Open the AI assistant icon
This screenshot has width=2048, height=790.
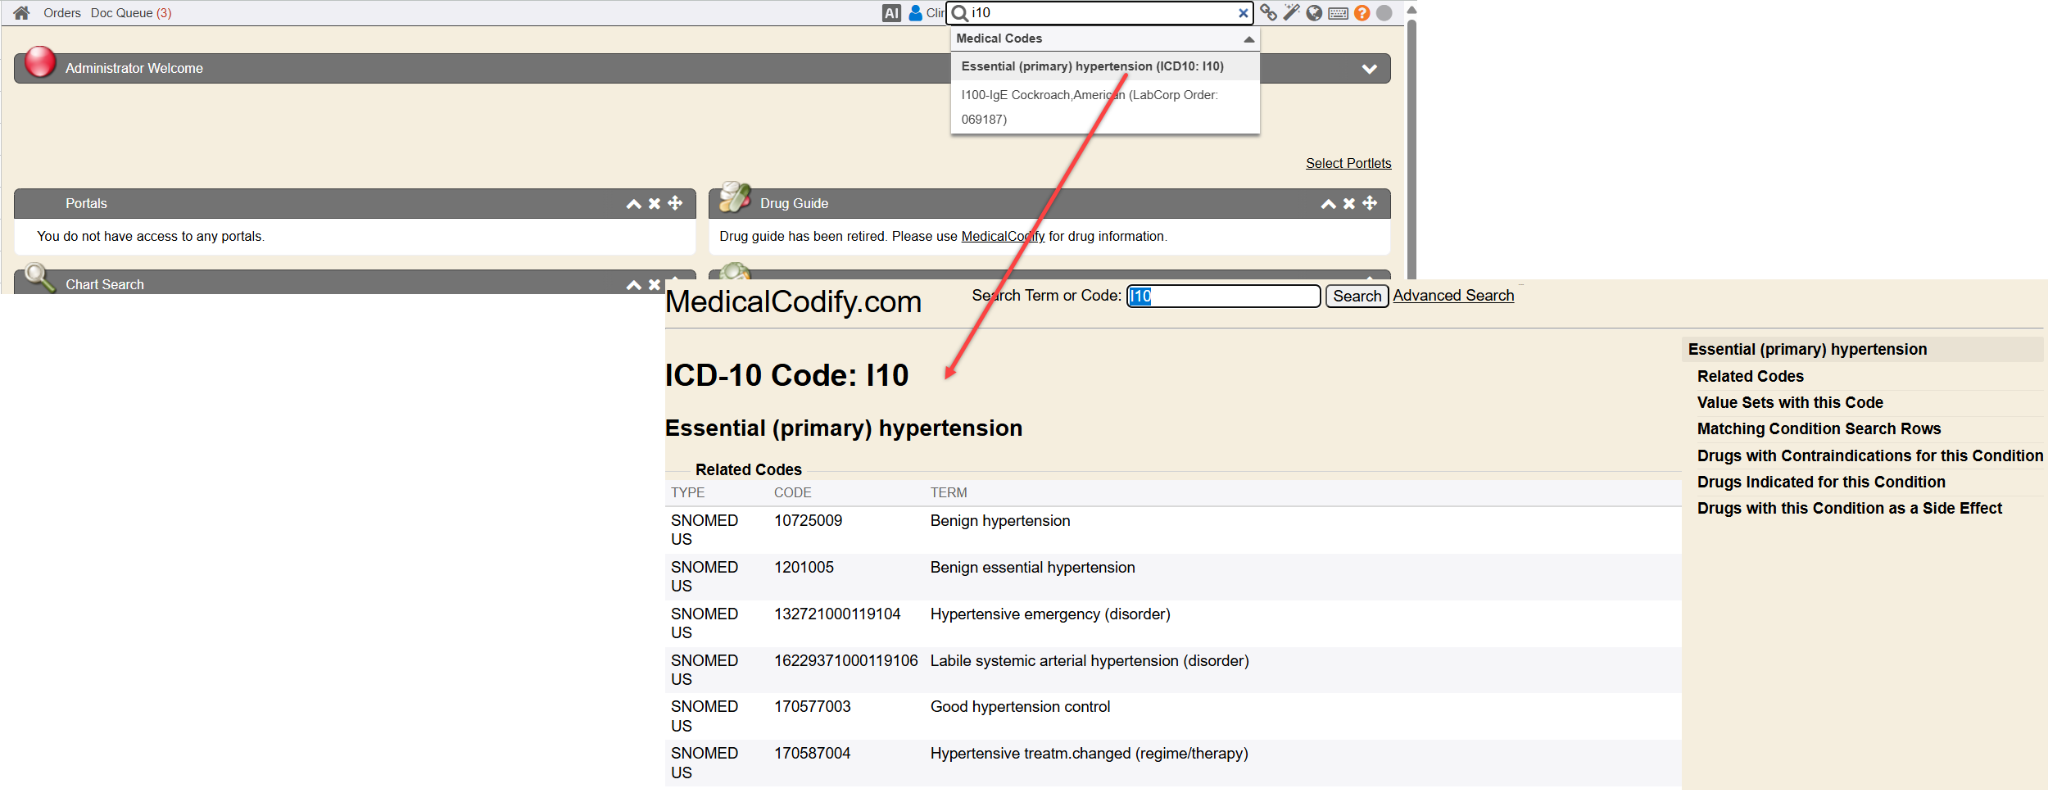(x=891, y=13)
